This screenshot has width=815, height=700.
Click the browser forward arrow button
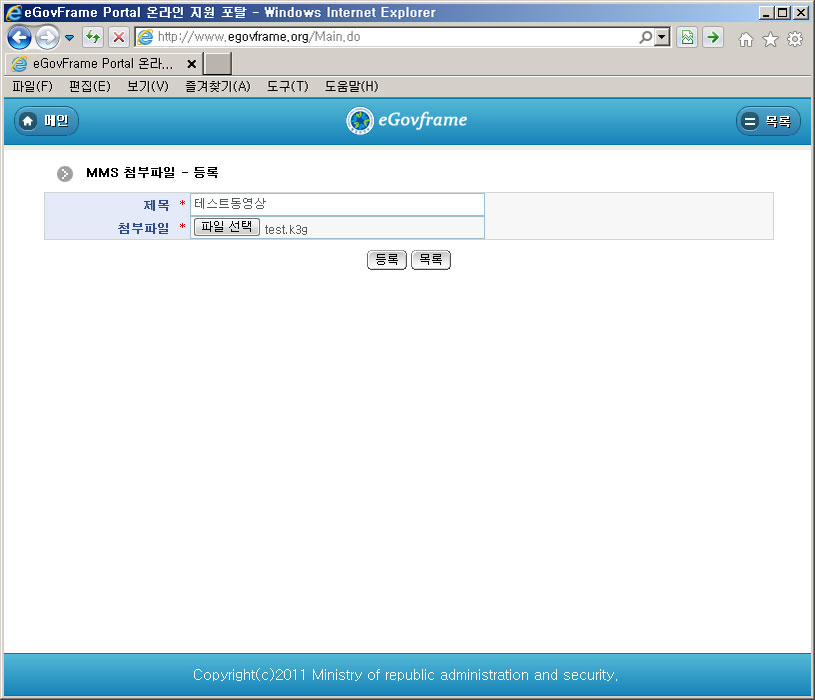pyautogui.click(x=47, y=38)
